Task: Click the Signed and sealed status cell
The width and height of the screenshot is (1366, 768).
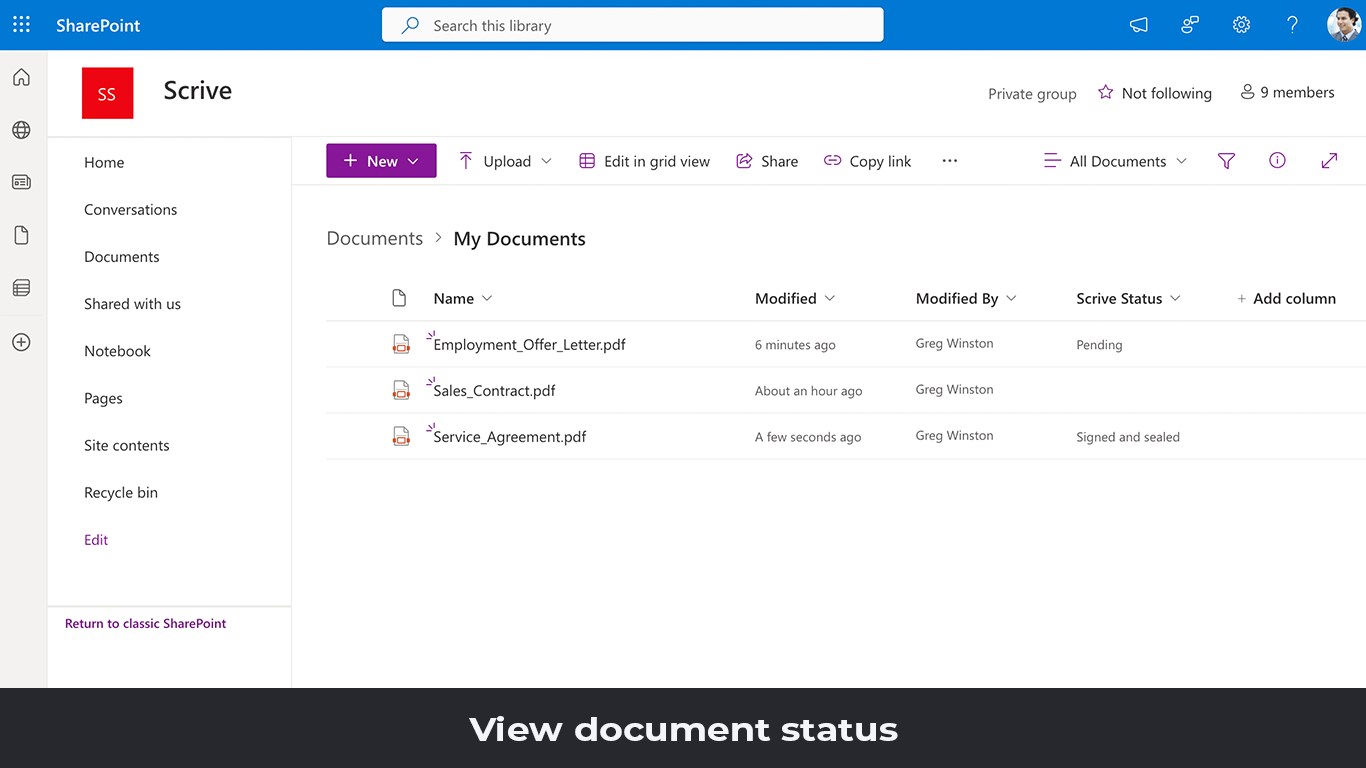Action: (1128, 437)
